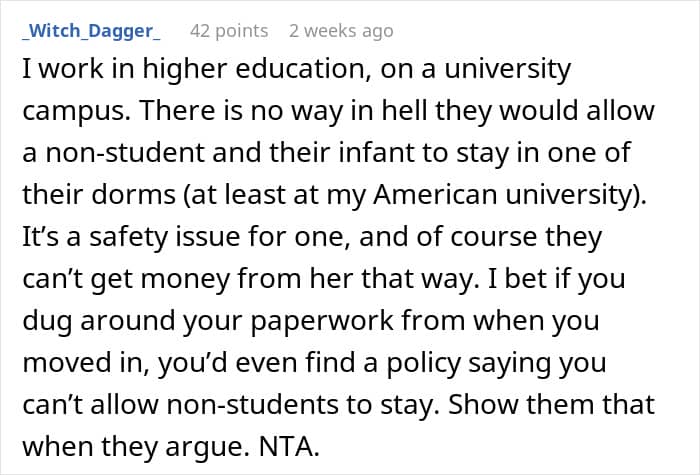This screenshot has height=475, width=700.
Task: Click the phrase "I bet if you"
Action: click(x=557, y=279)
